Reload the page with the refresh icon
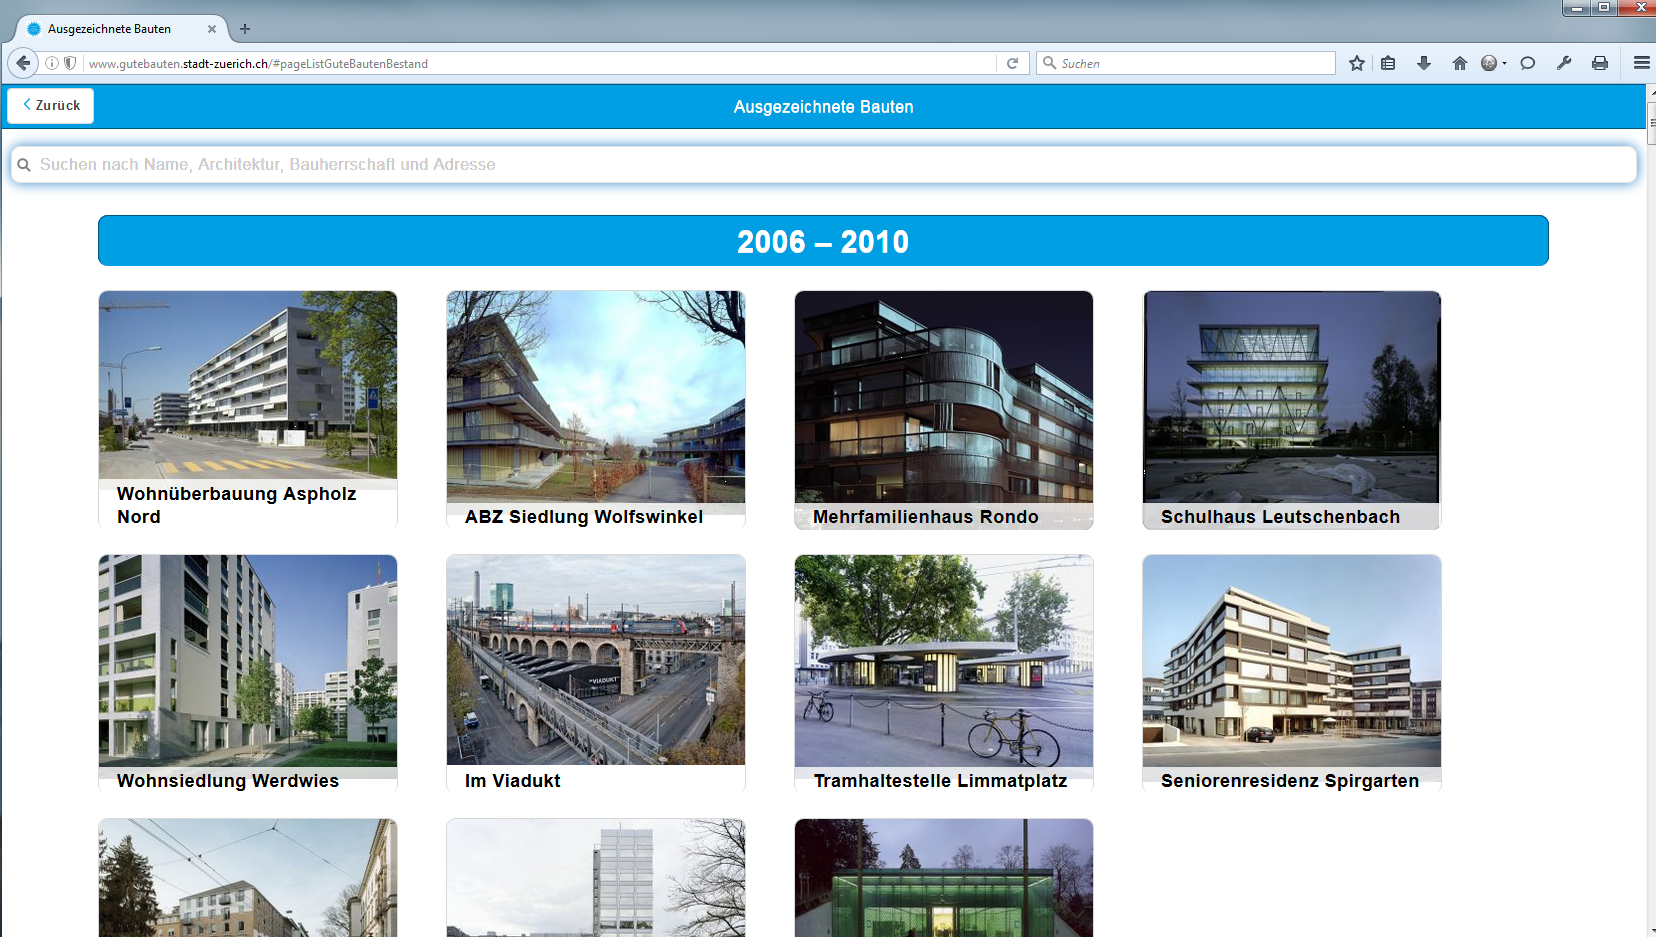 click(1012, 63)
